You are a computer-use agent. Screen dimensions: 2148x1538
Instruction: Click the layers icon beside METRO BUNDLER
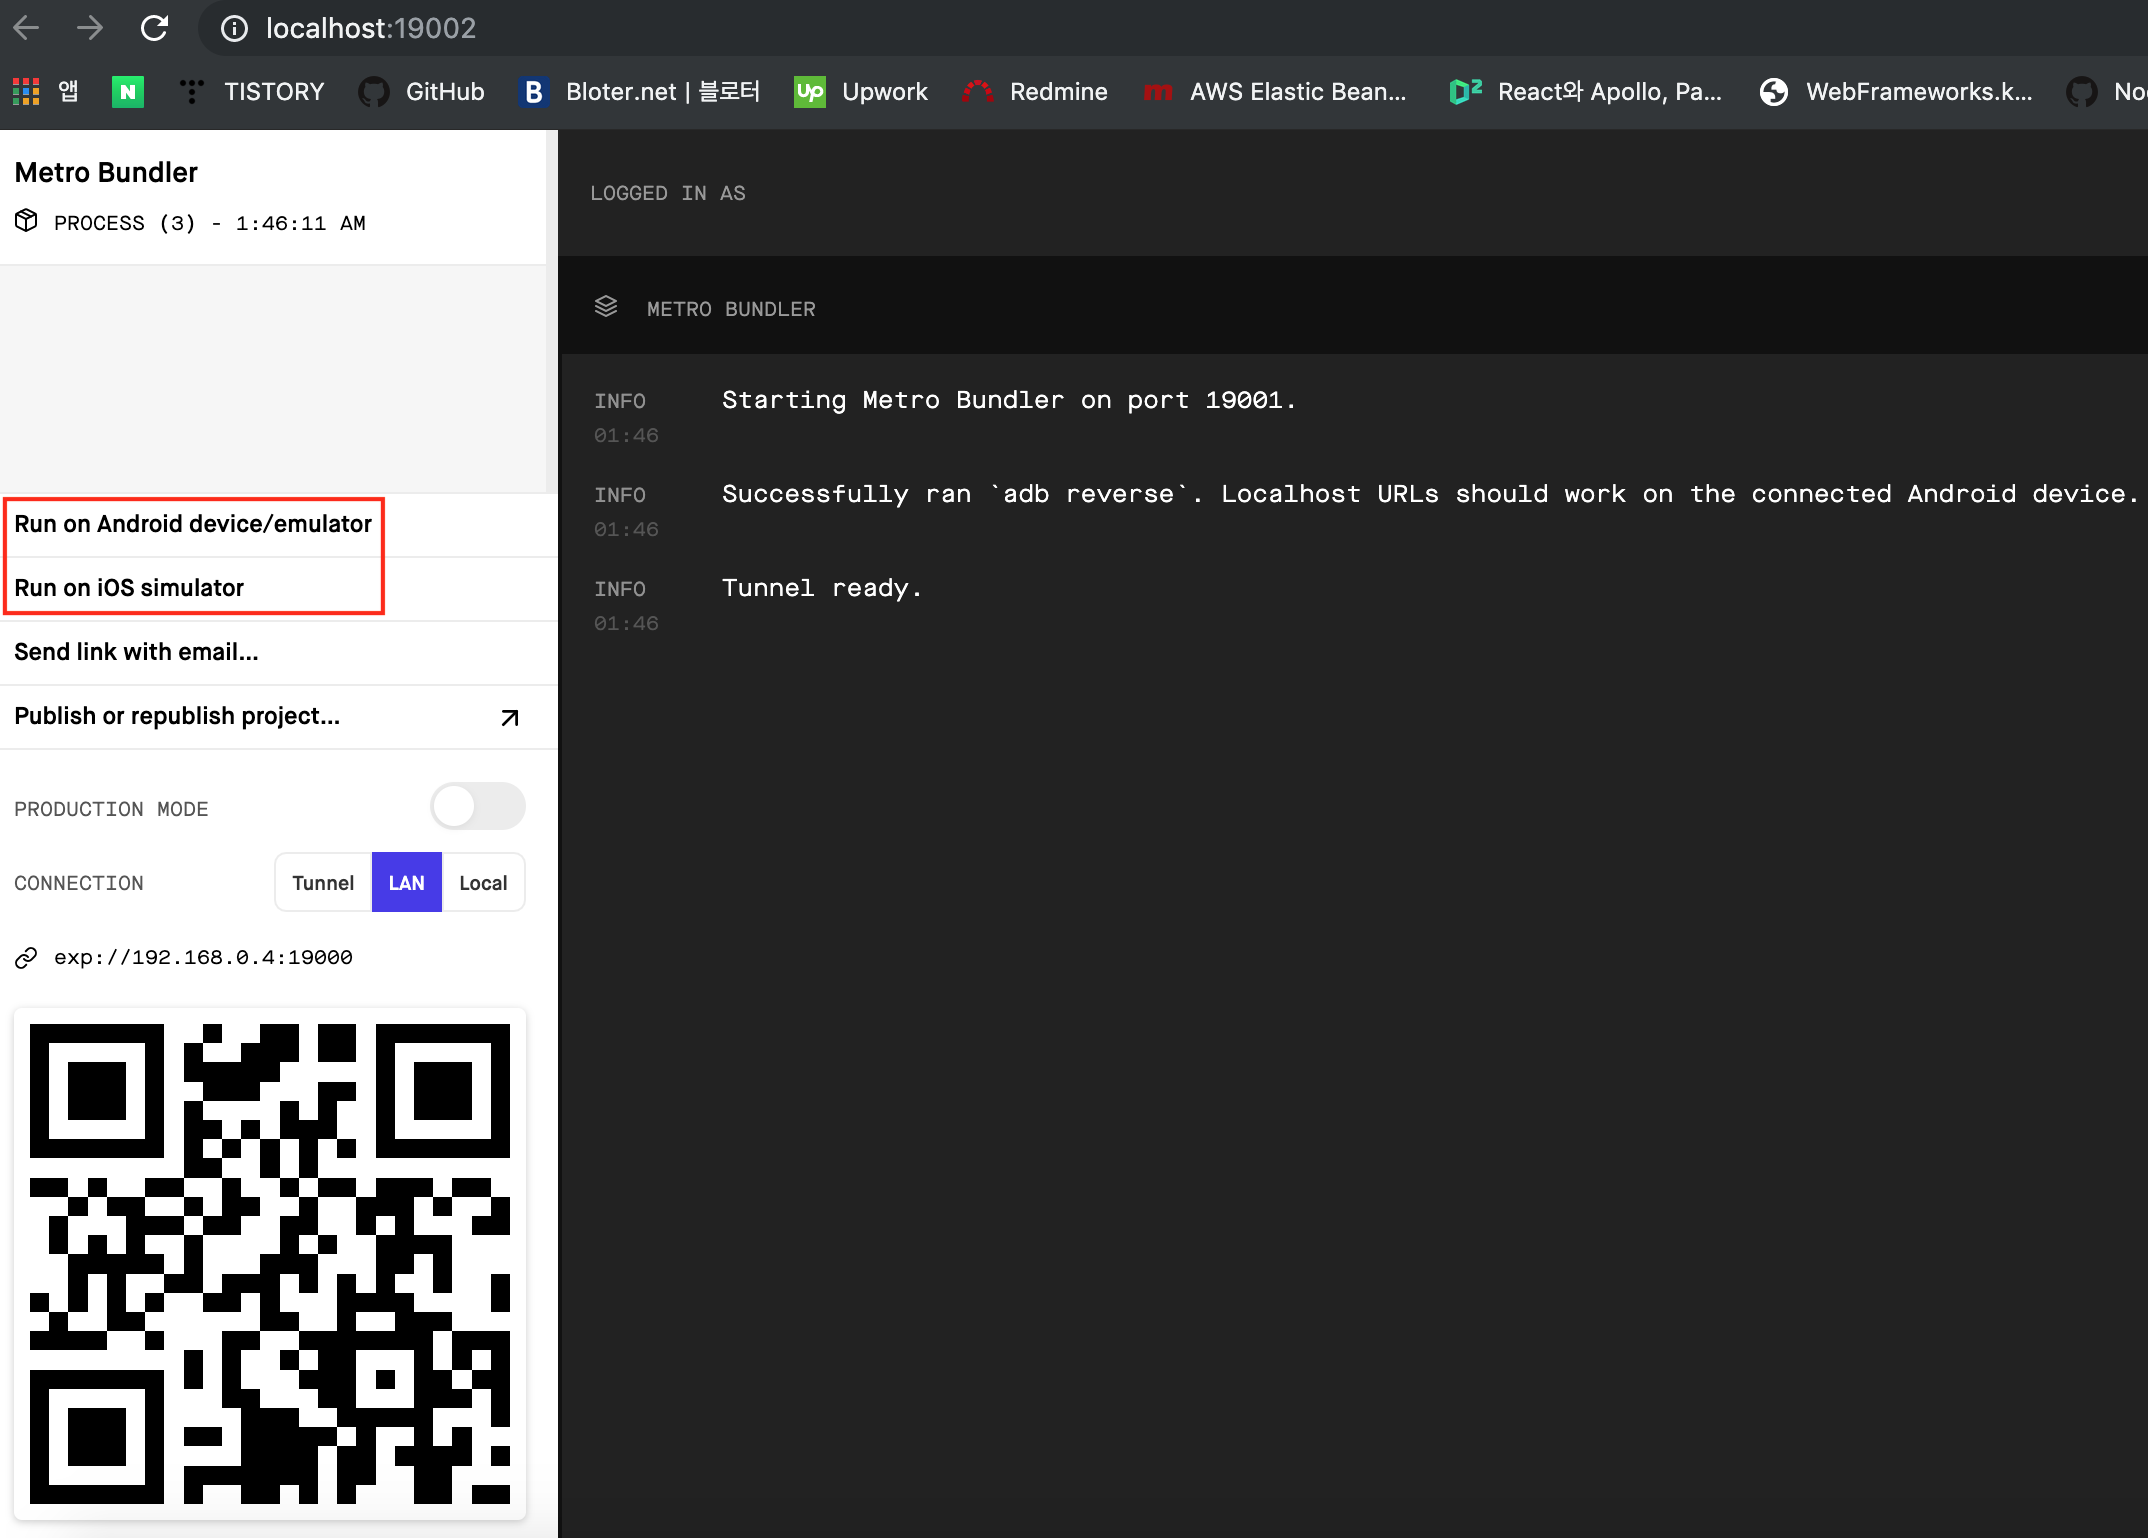606,307
